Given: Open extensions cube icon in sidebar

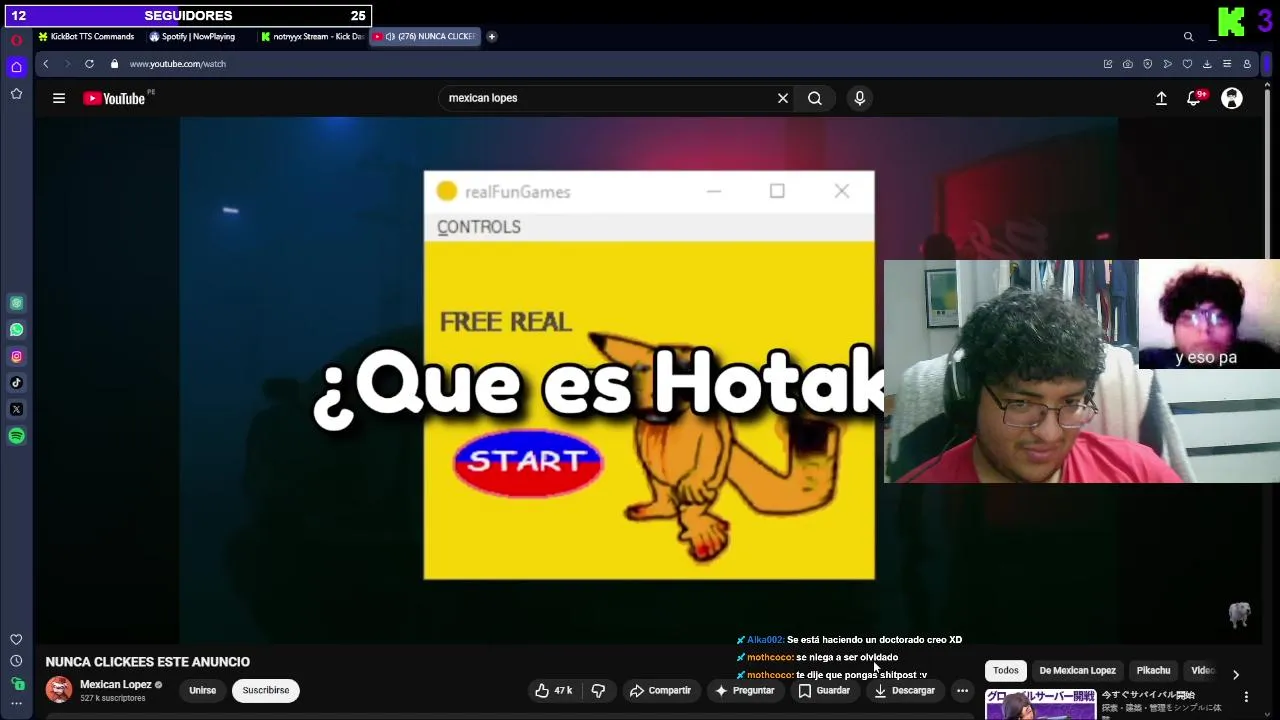Looking at the screenshot, I should [16, 684].
